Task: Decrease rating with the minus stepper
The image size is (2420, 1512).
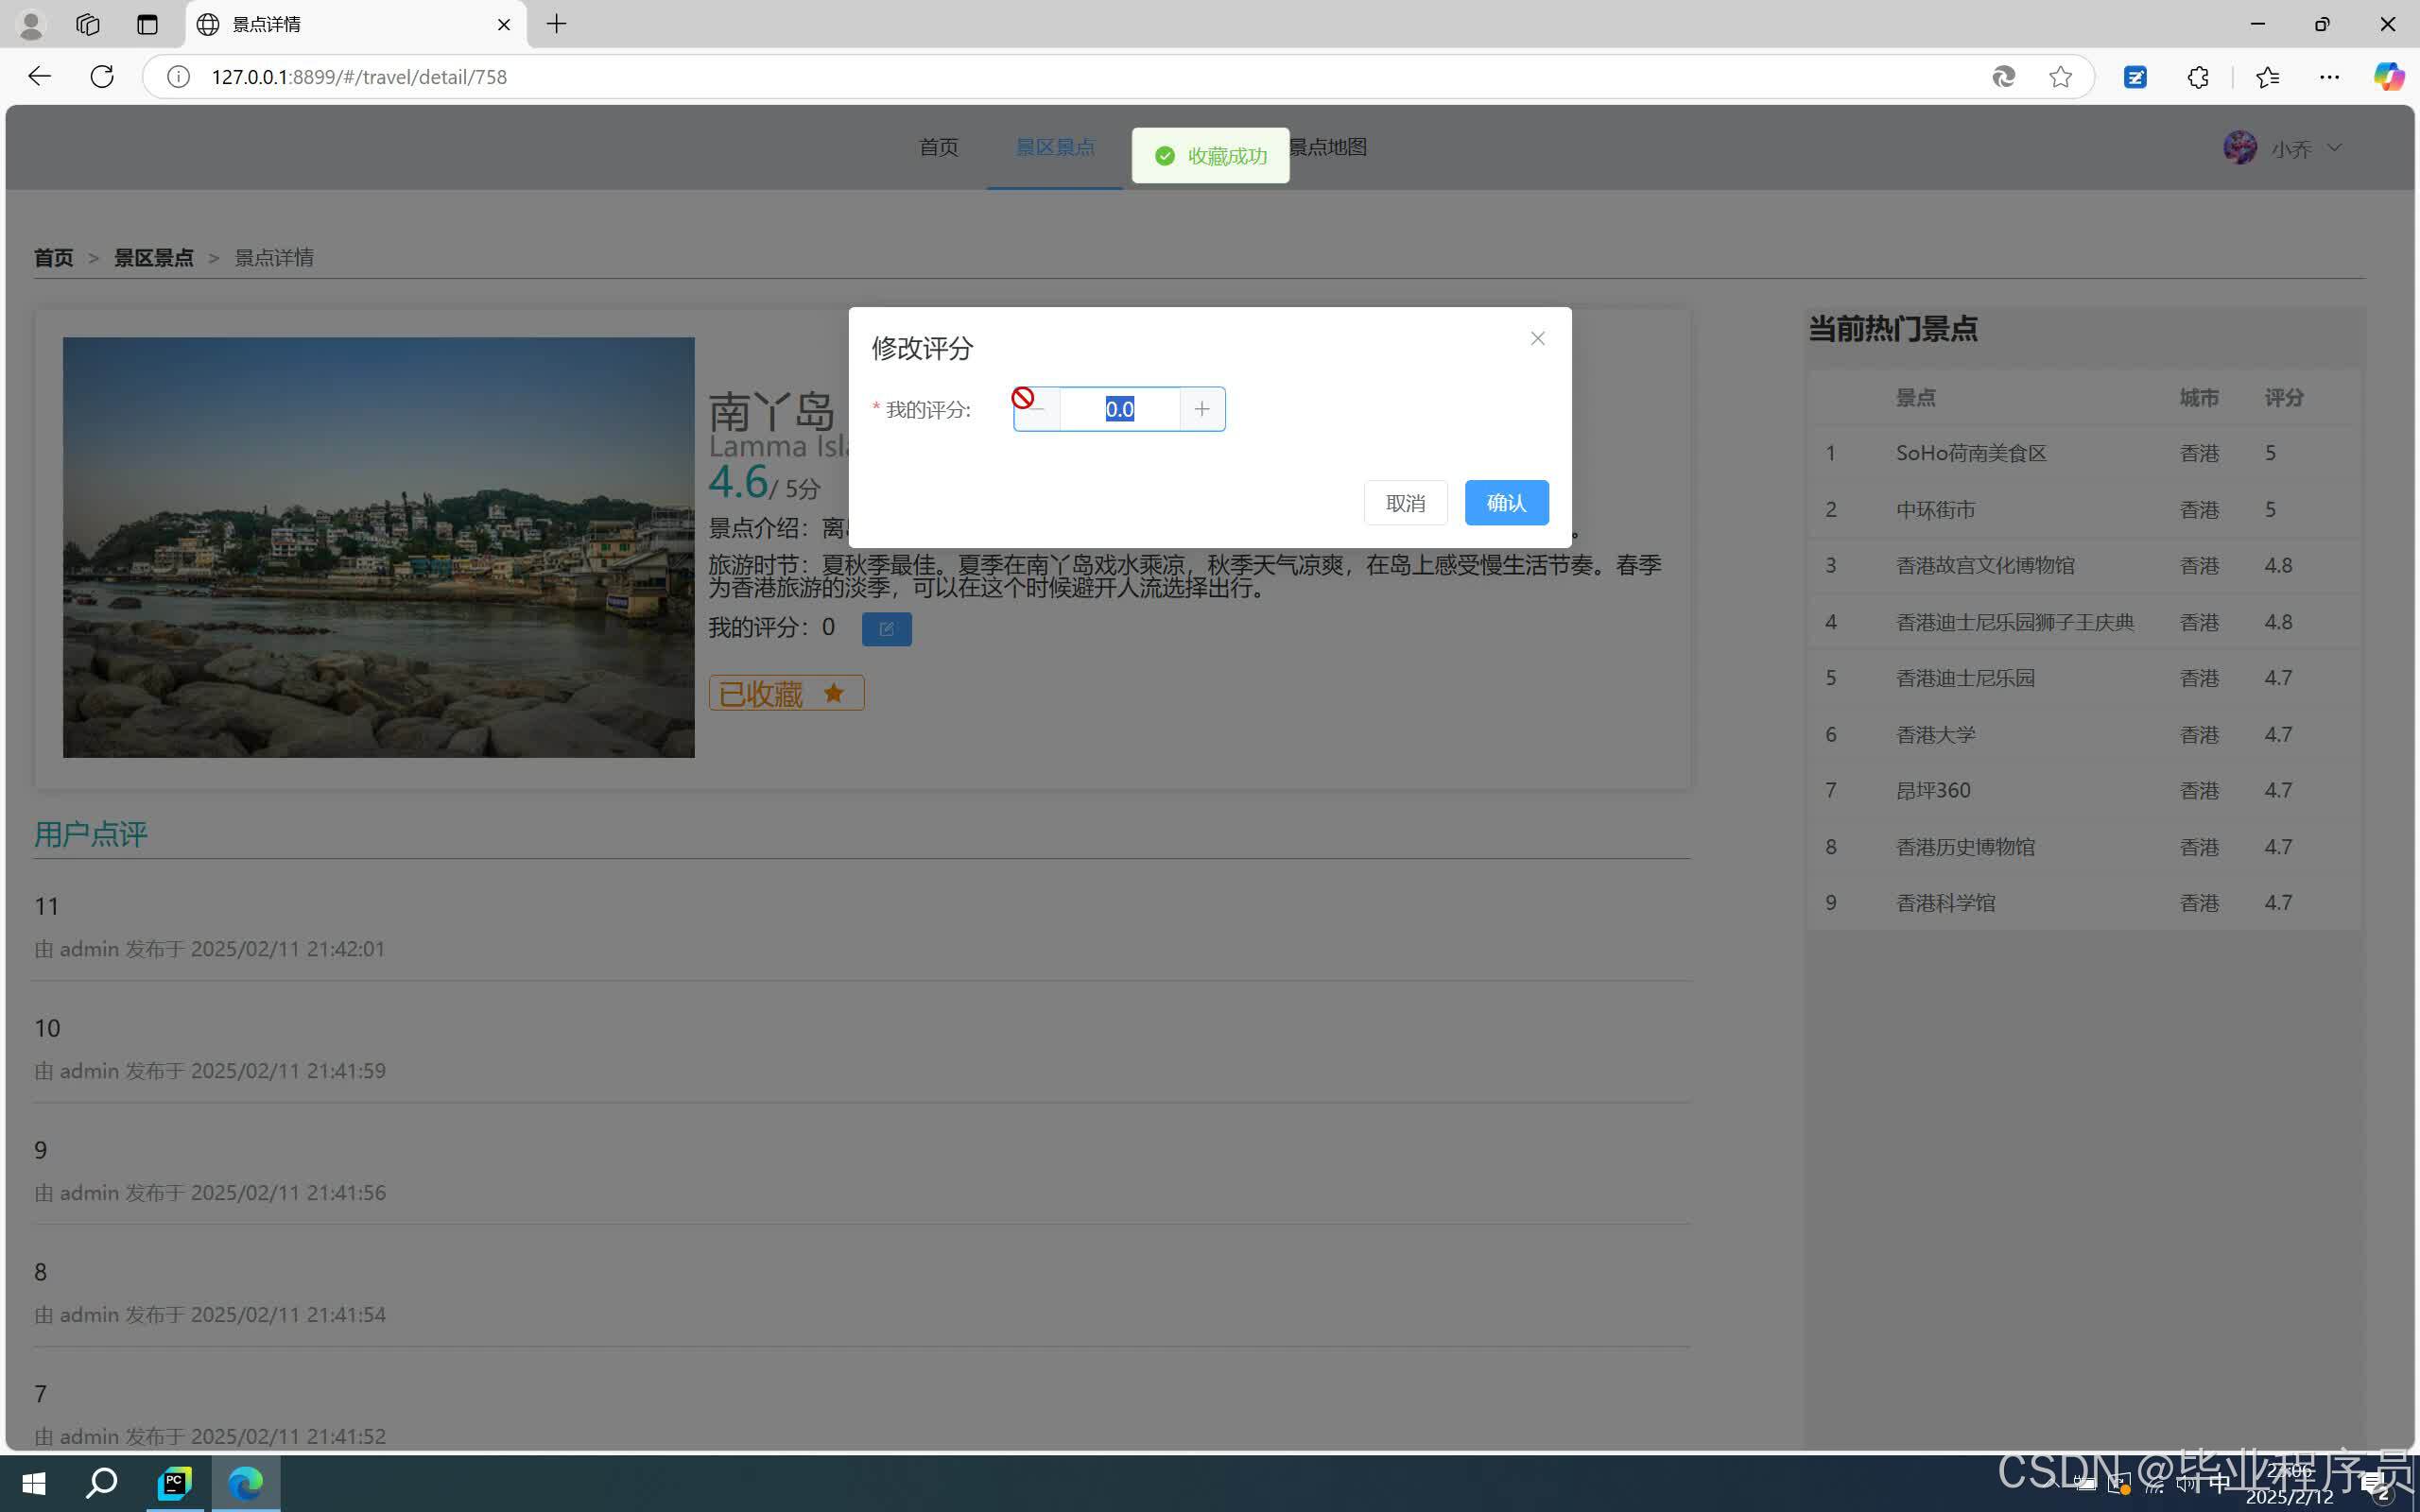Action: click(x=1037, y=409)
